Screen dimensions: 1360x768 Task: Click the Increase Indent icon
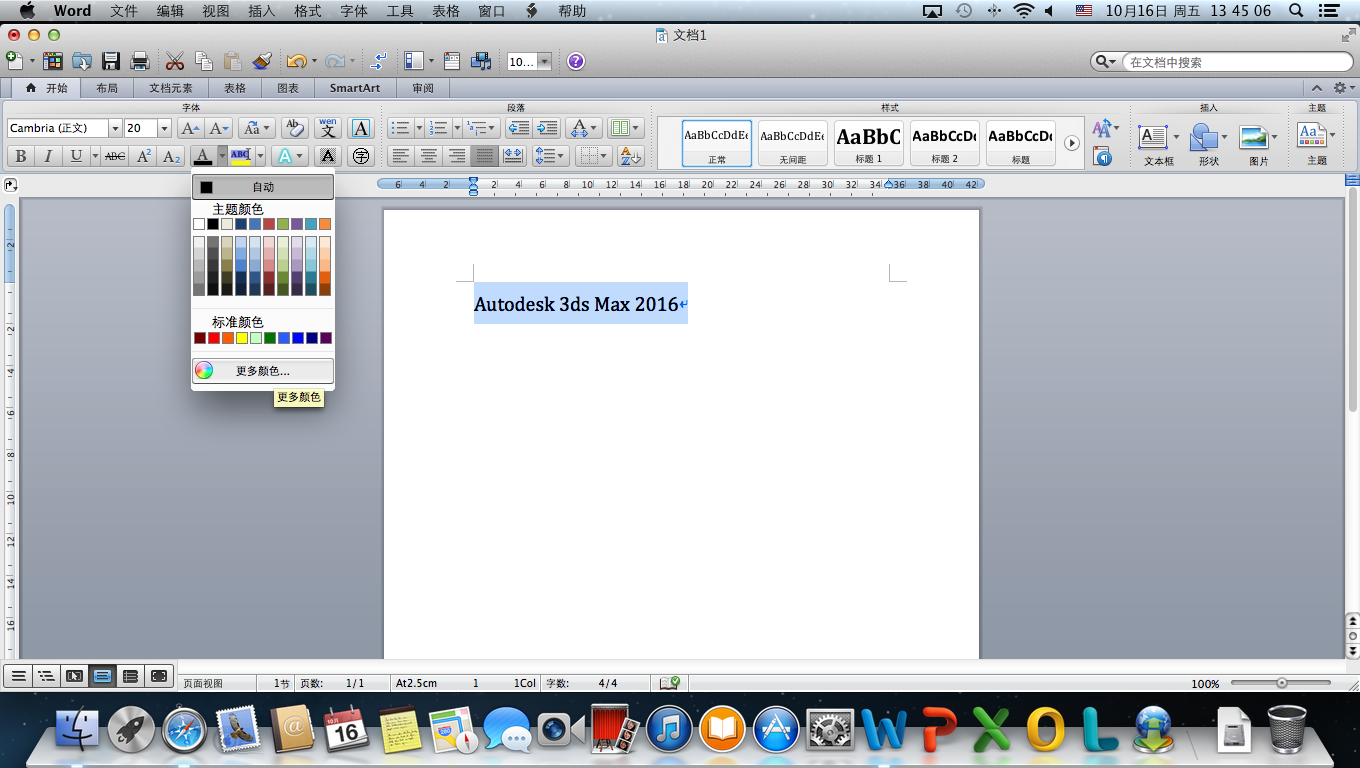coord(546,128)
